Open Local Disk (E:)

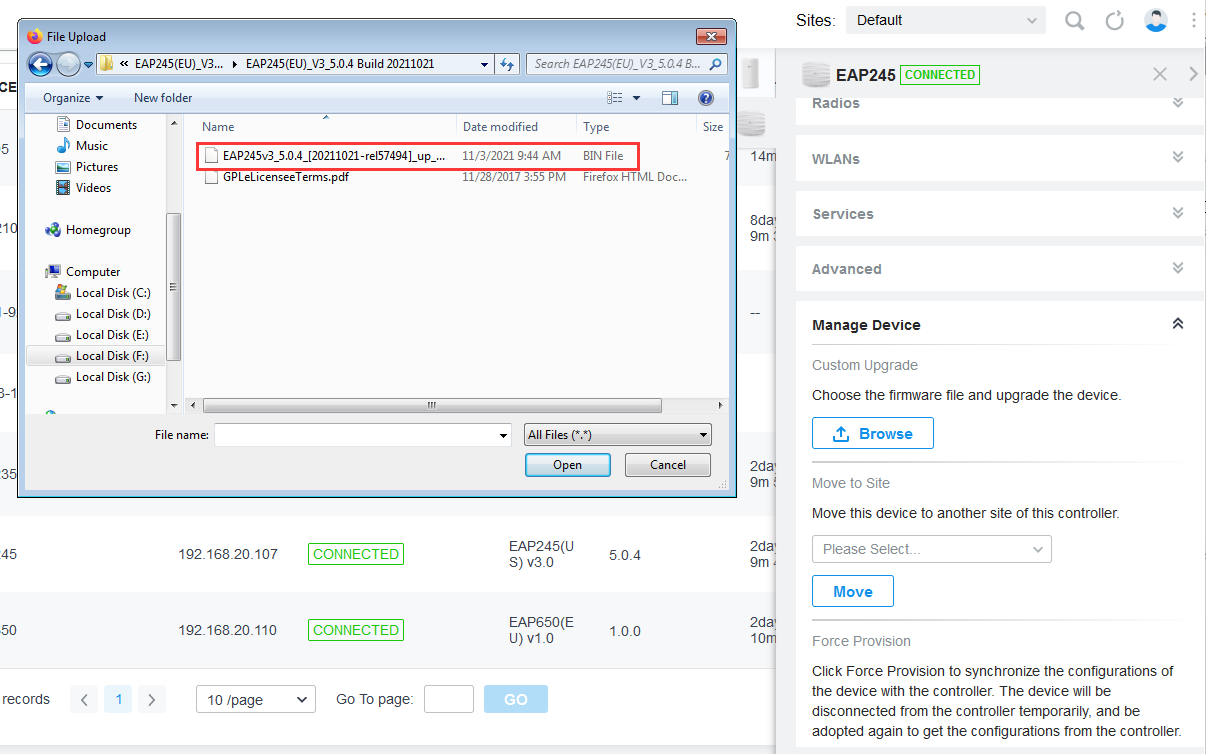point(103,335)
